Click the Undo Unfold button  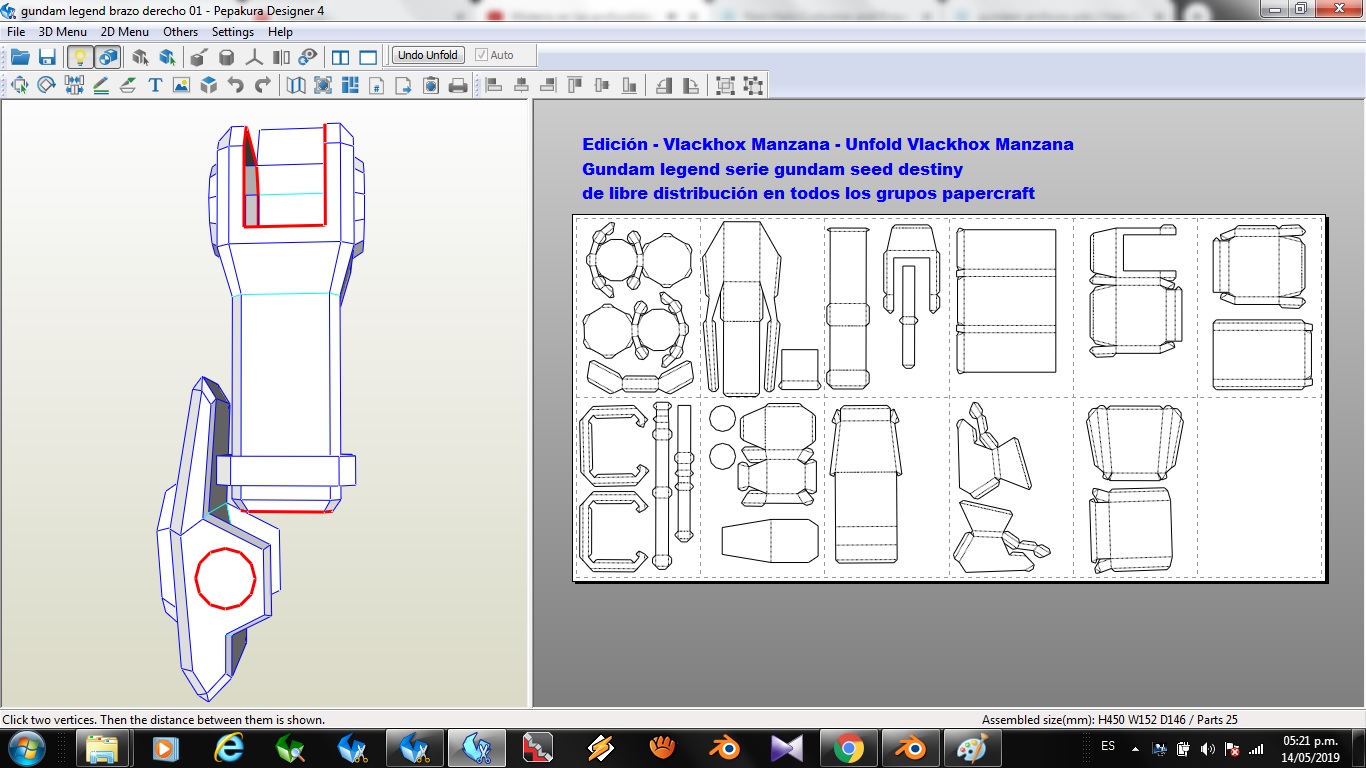pyautogui.click(x=428, y=55)
